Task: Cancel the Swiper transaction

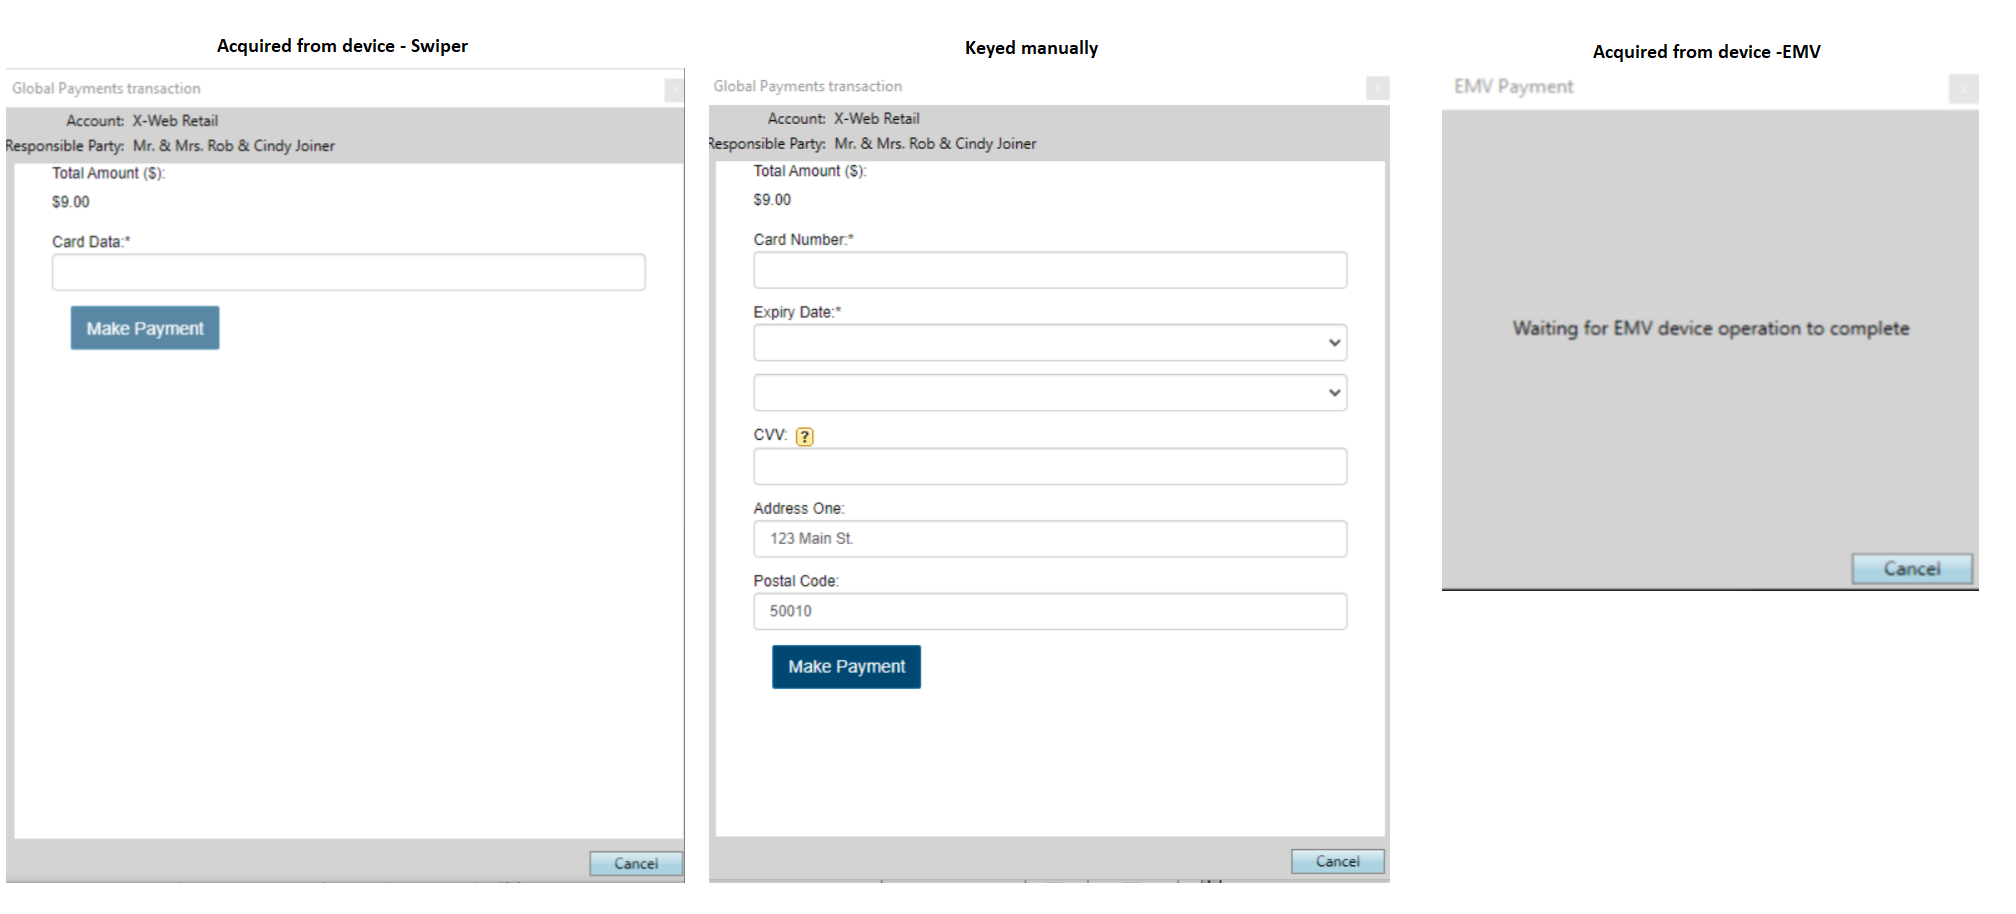Action: pos(636,863)
